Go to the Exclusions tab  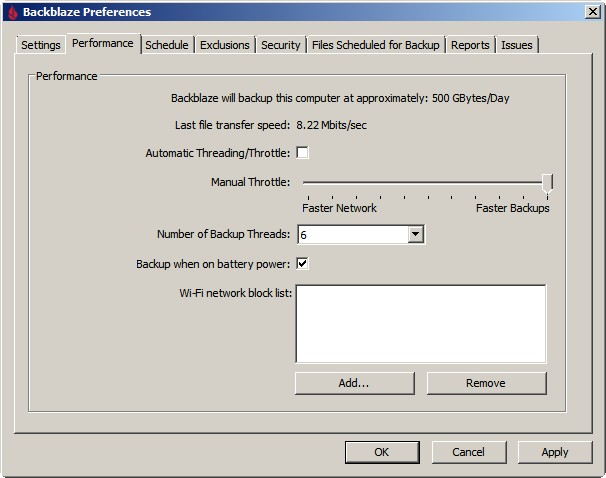(x=225, y=45)
